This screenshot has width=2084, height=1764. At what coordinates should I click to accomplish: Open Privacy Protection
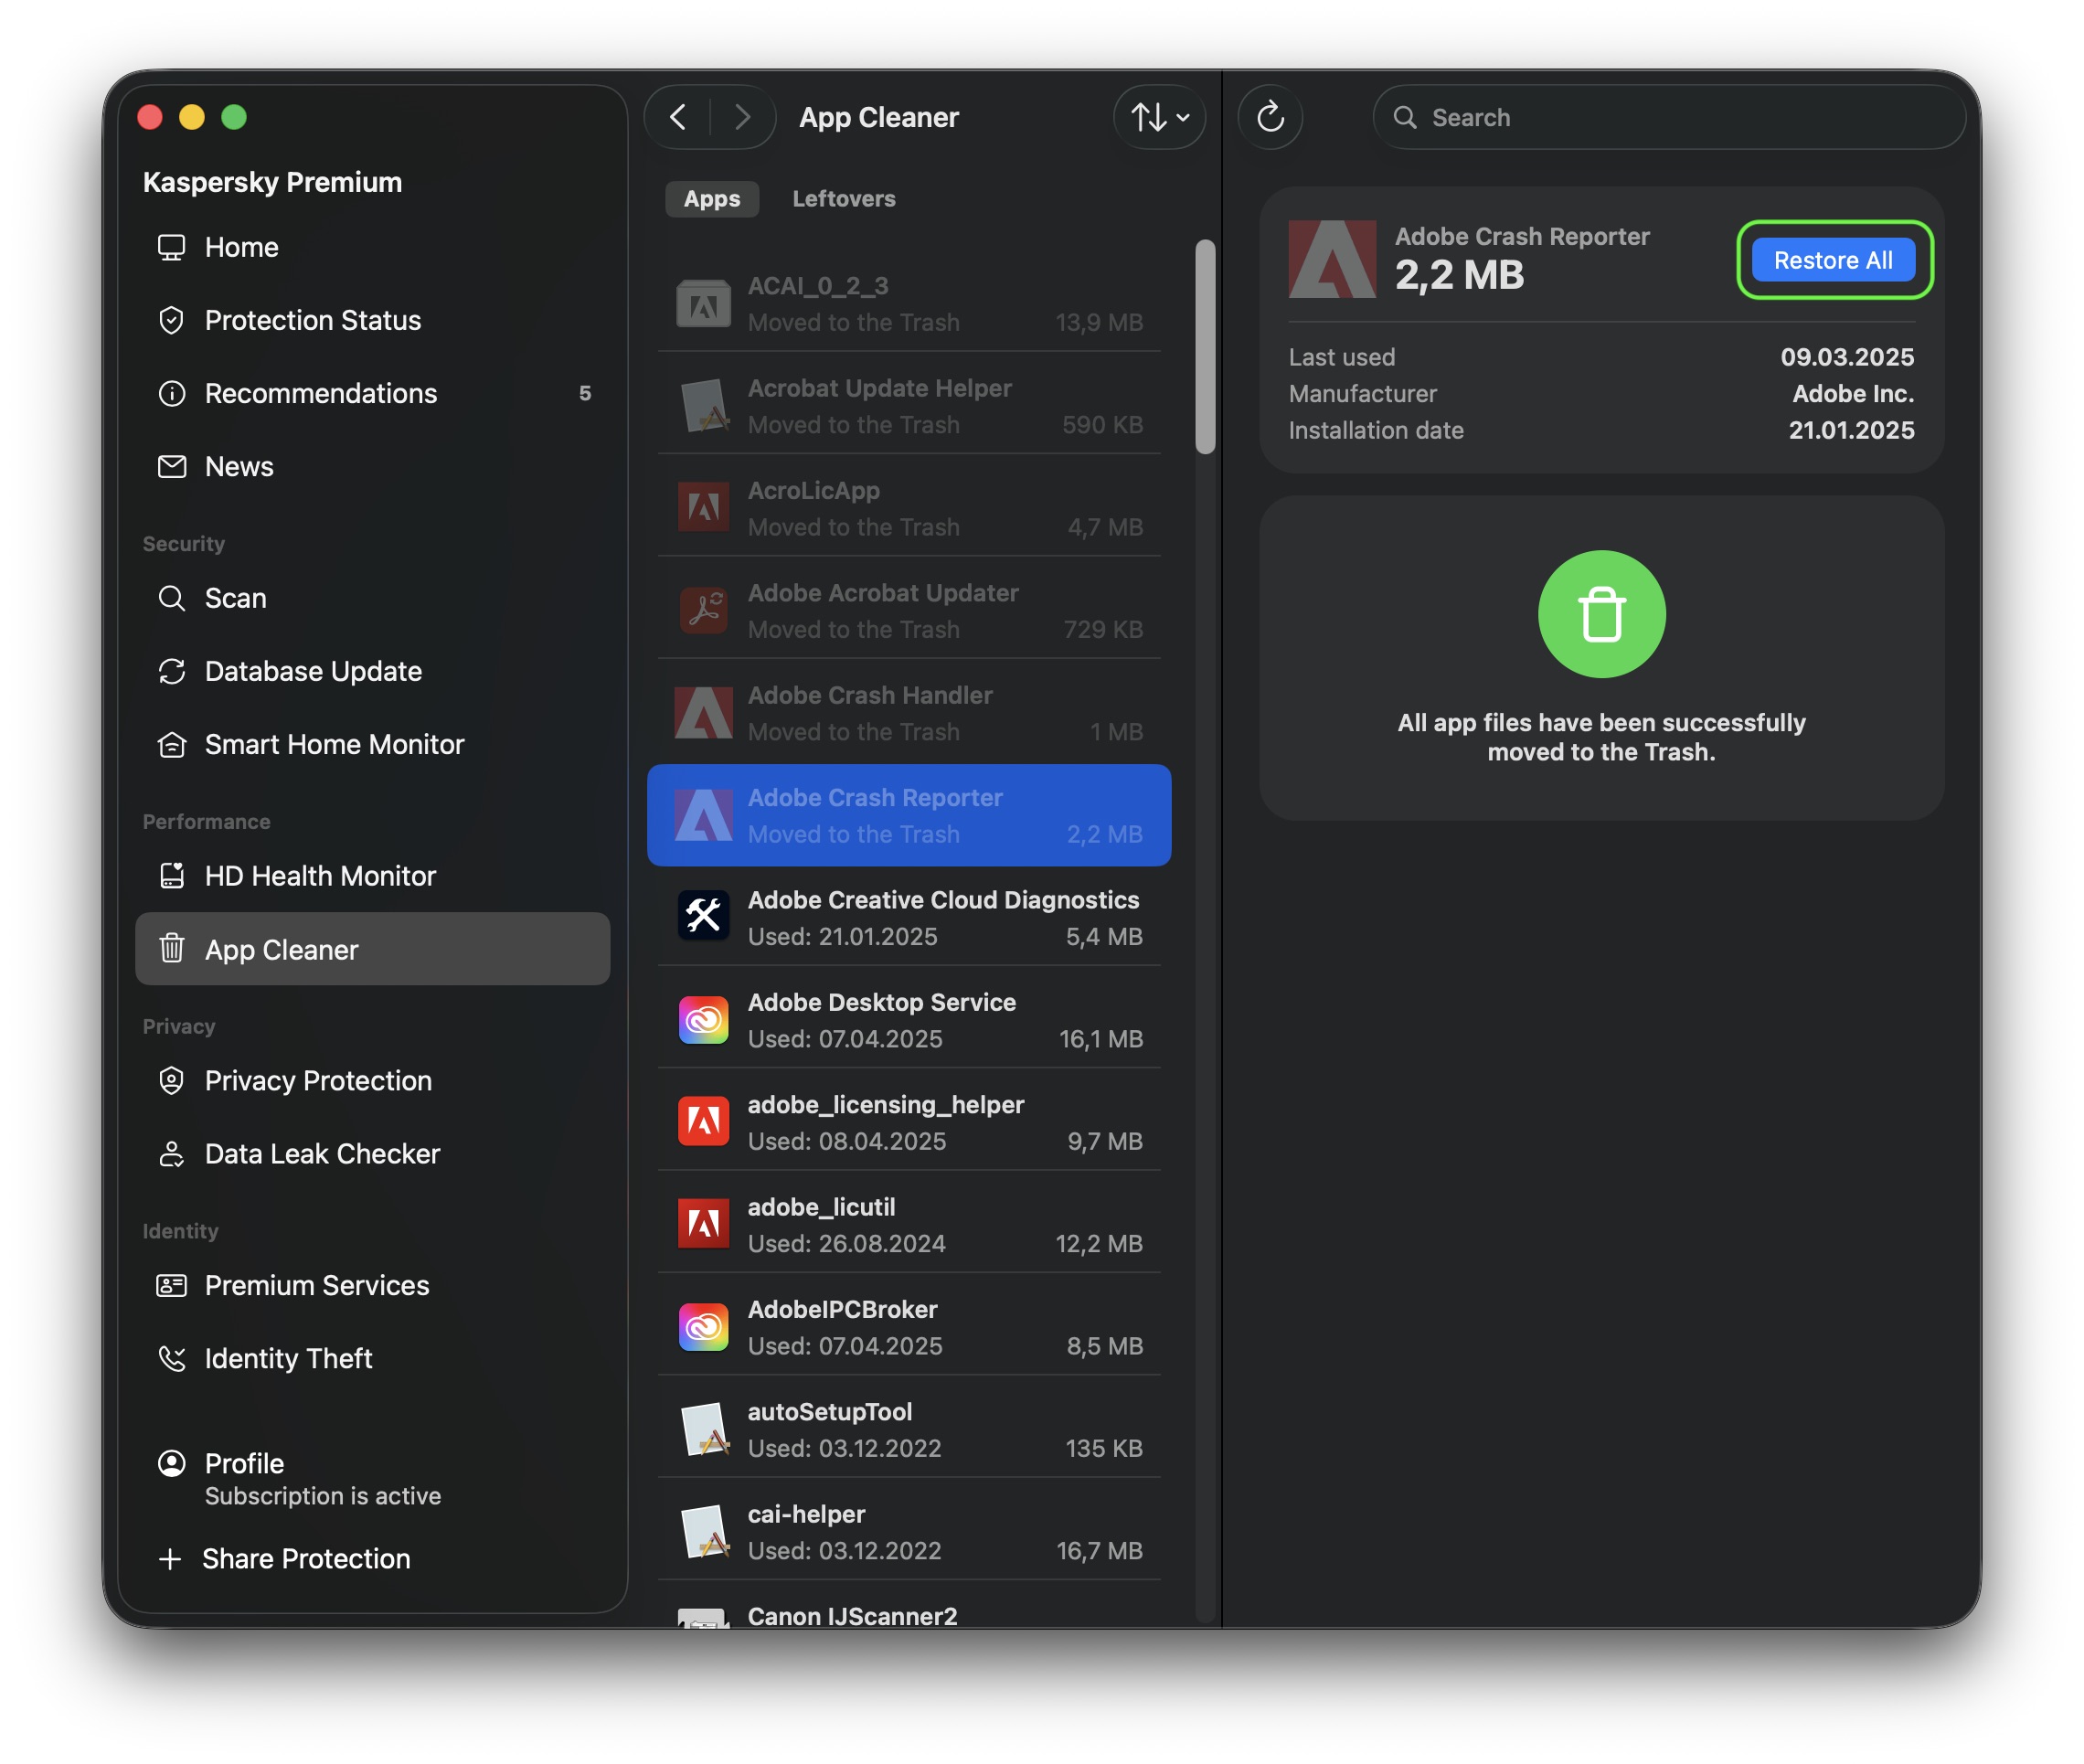(x=372, y=1081)
